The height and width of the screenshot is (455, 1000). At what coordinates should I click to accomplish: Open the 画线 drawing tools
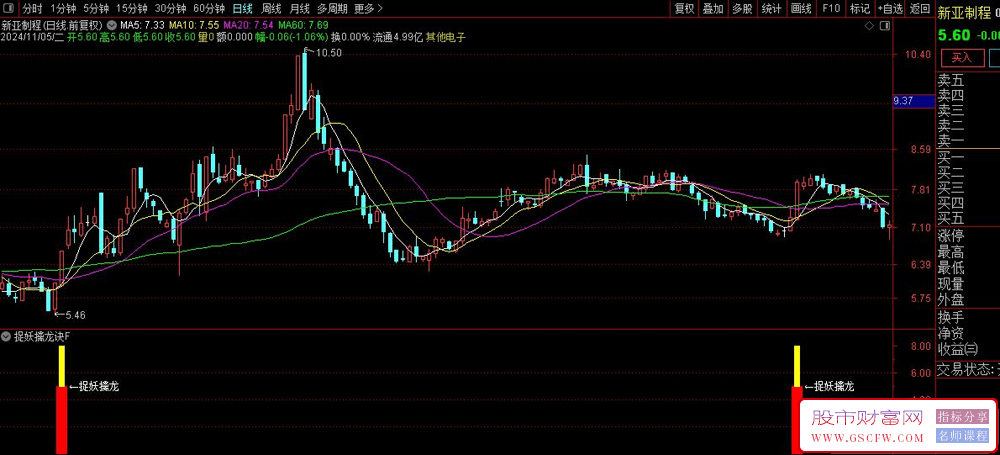coord(801,8)
